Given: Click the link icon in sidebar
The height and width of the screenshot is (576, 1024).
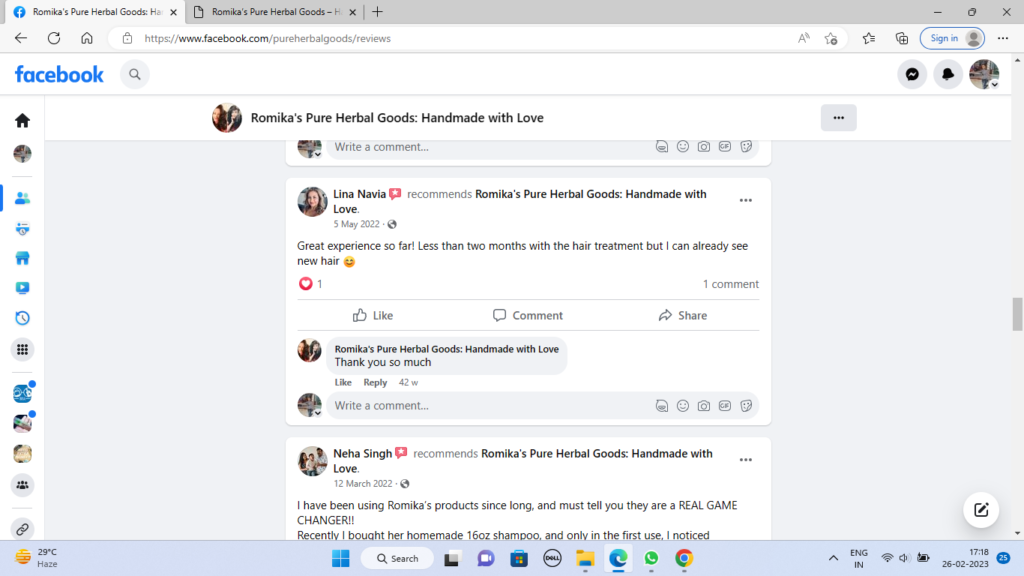Looking at the screenshot, I should (x=22, y=529).
